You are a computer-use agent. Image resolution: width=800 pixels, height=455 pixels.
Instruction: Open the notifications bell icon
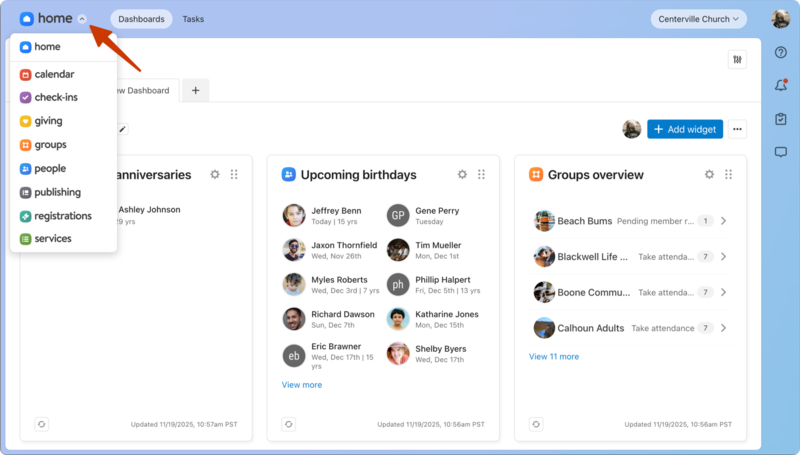tap(781, 85)
